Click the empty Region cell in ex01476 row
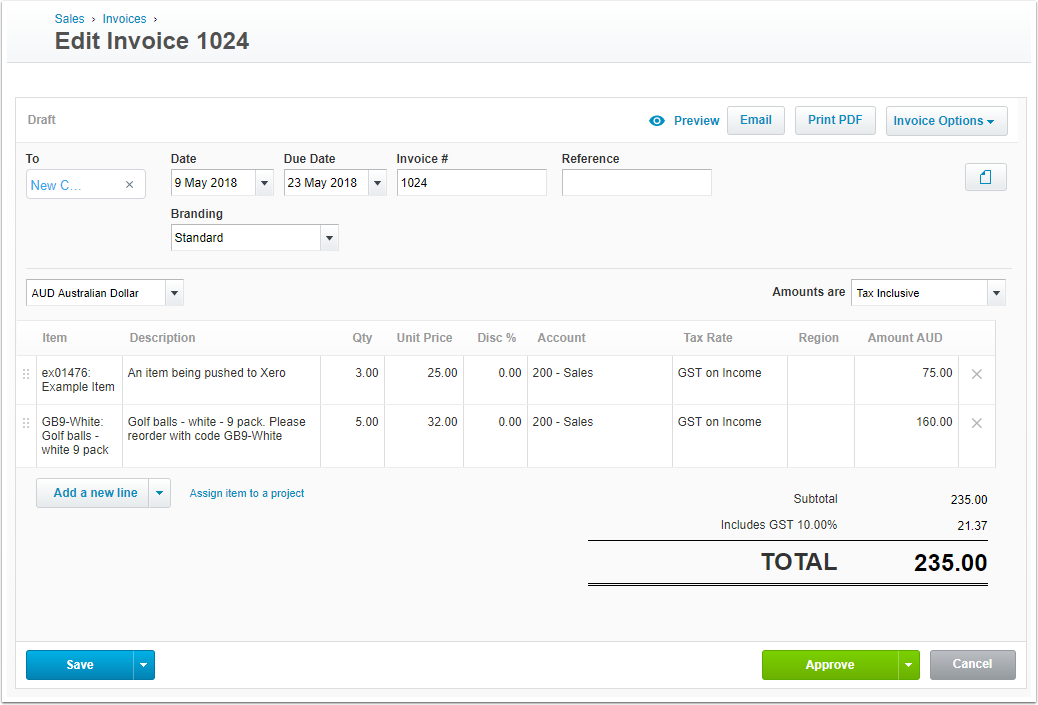 pyautogui.click(x=821, y=380)
